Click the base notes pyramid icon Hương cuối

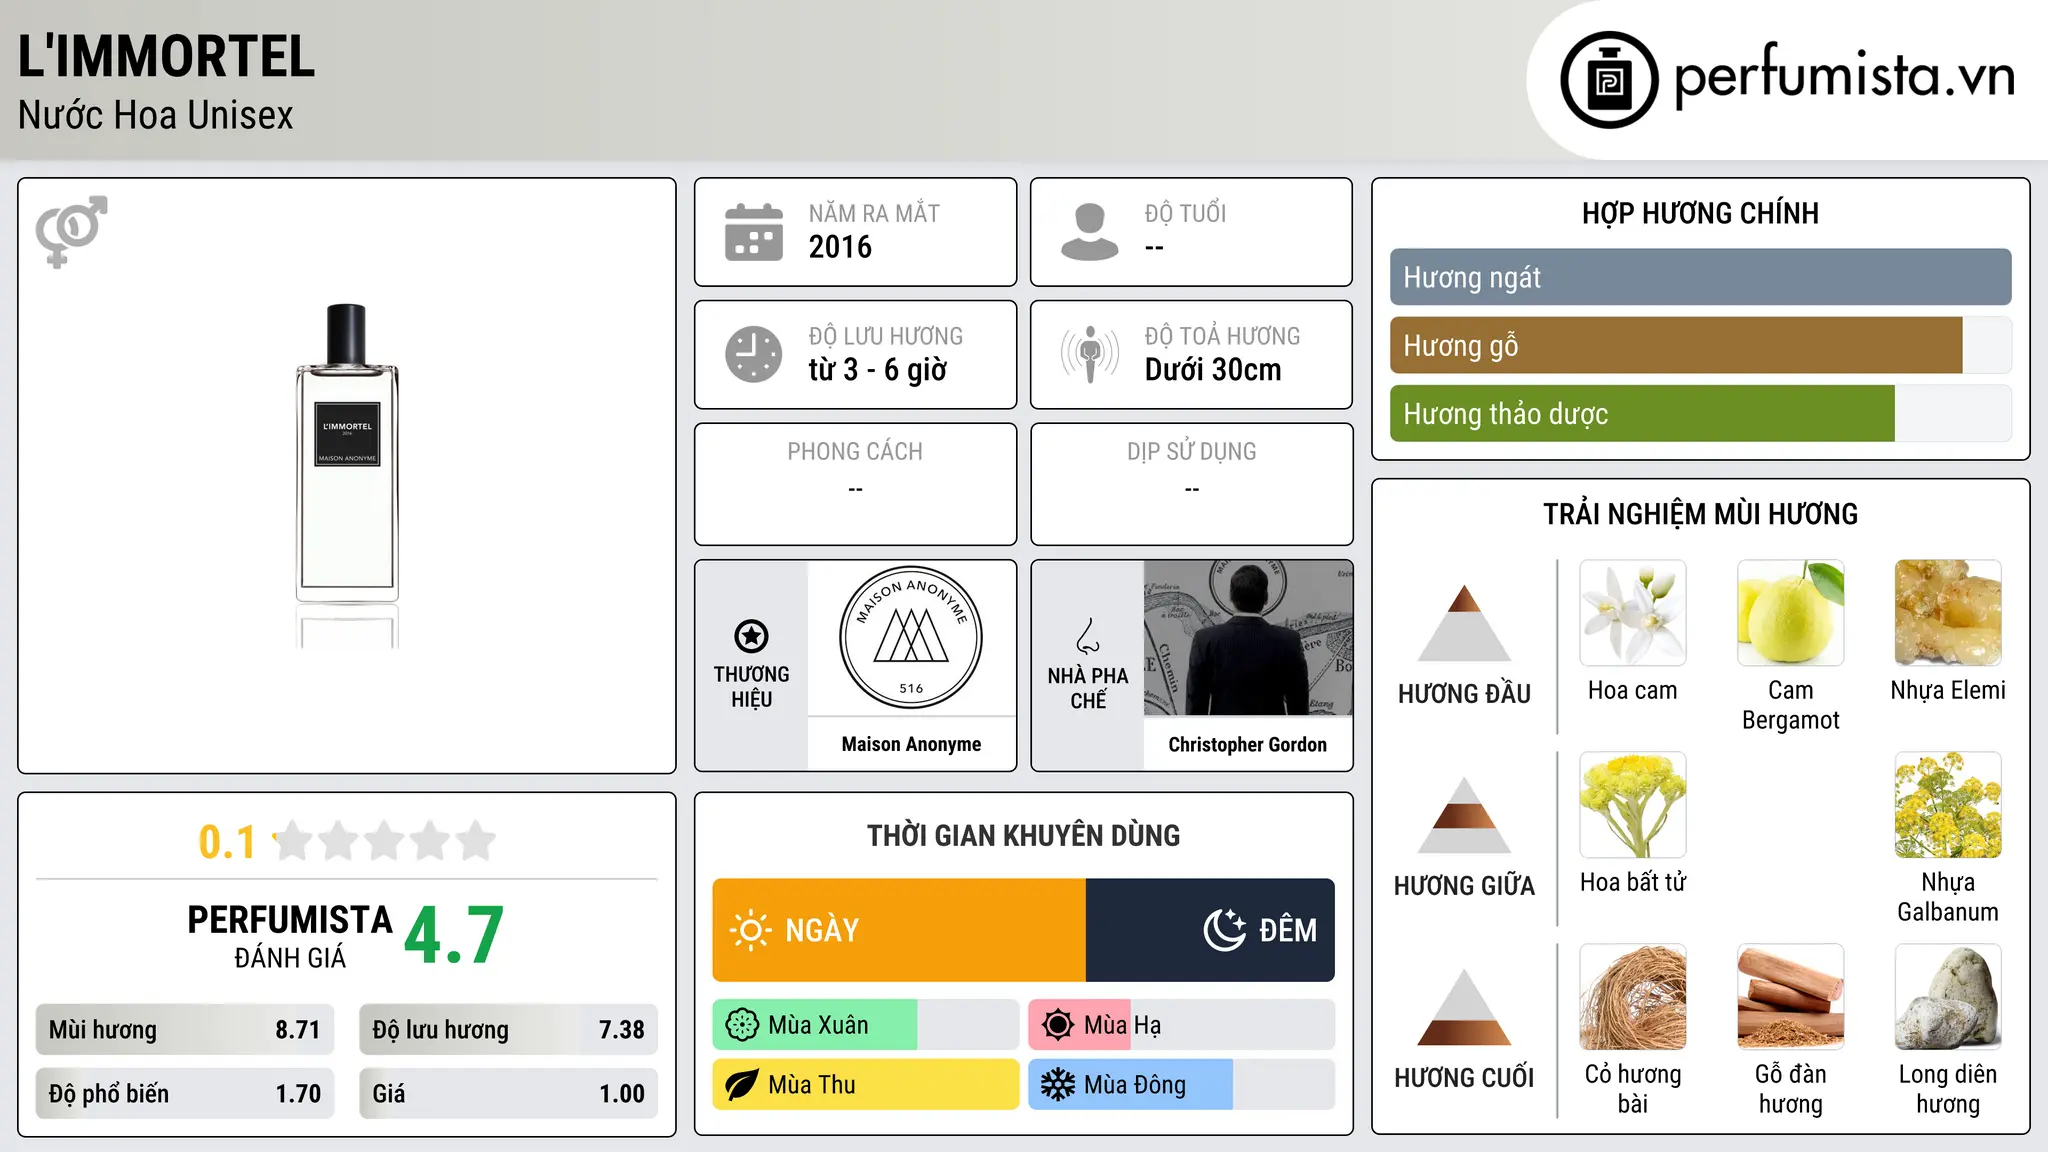1464,1007
